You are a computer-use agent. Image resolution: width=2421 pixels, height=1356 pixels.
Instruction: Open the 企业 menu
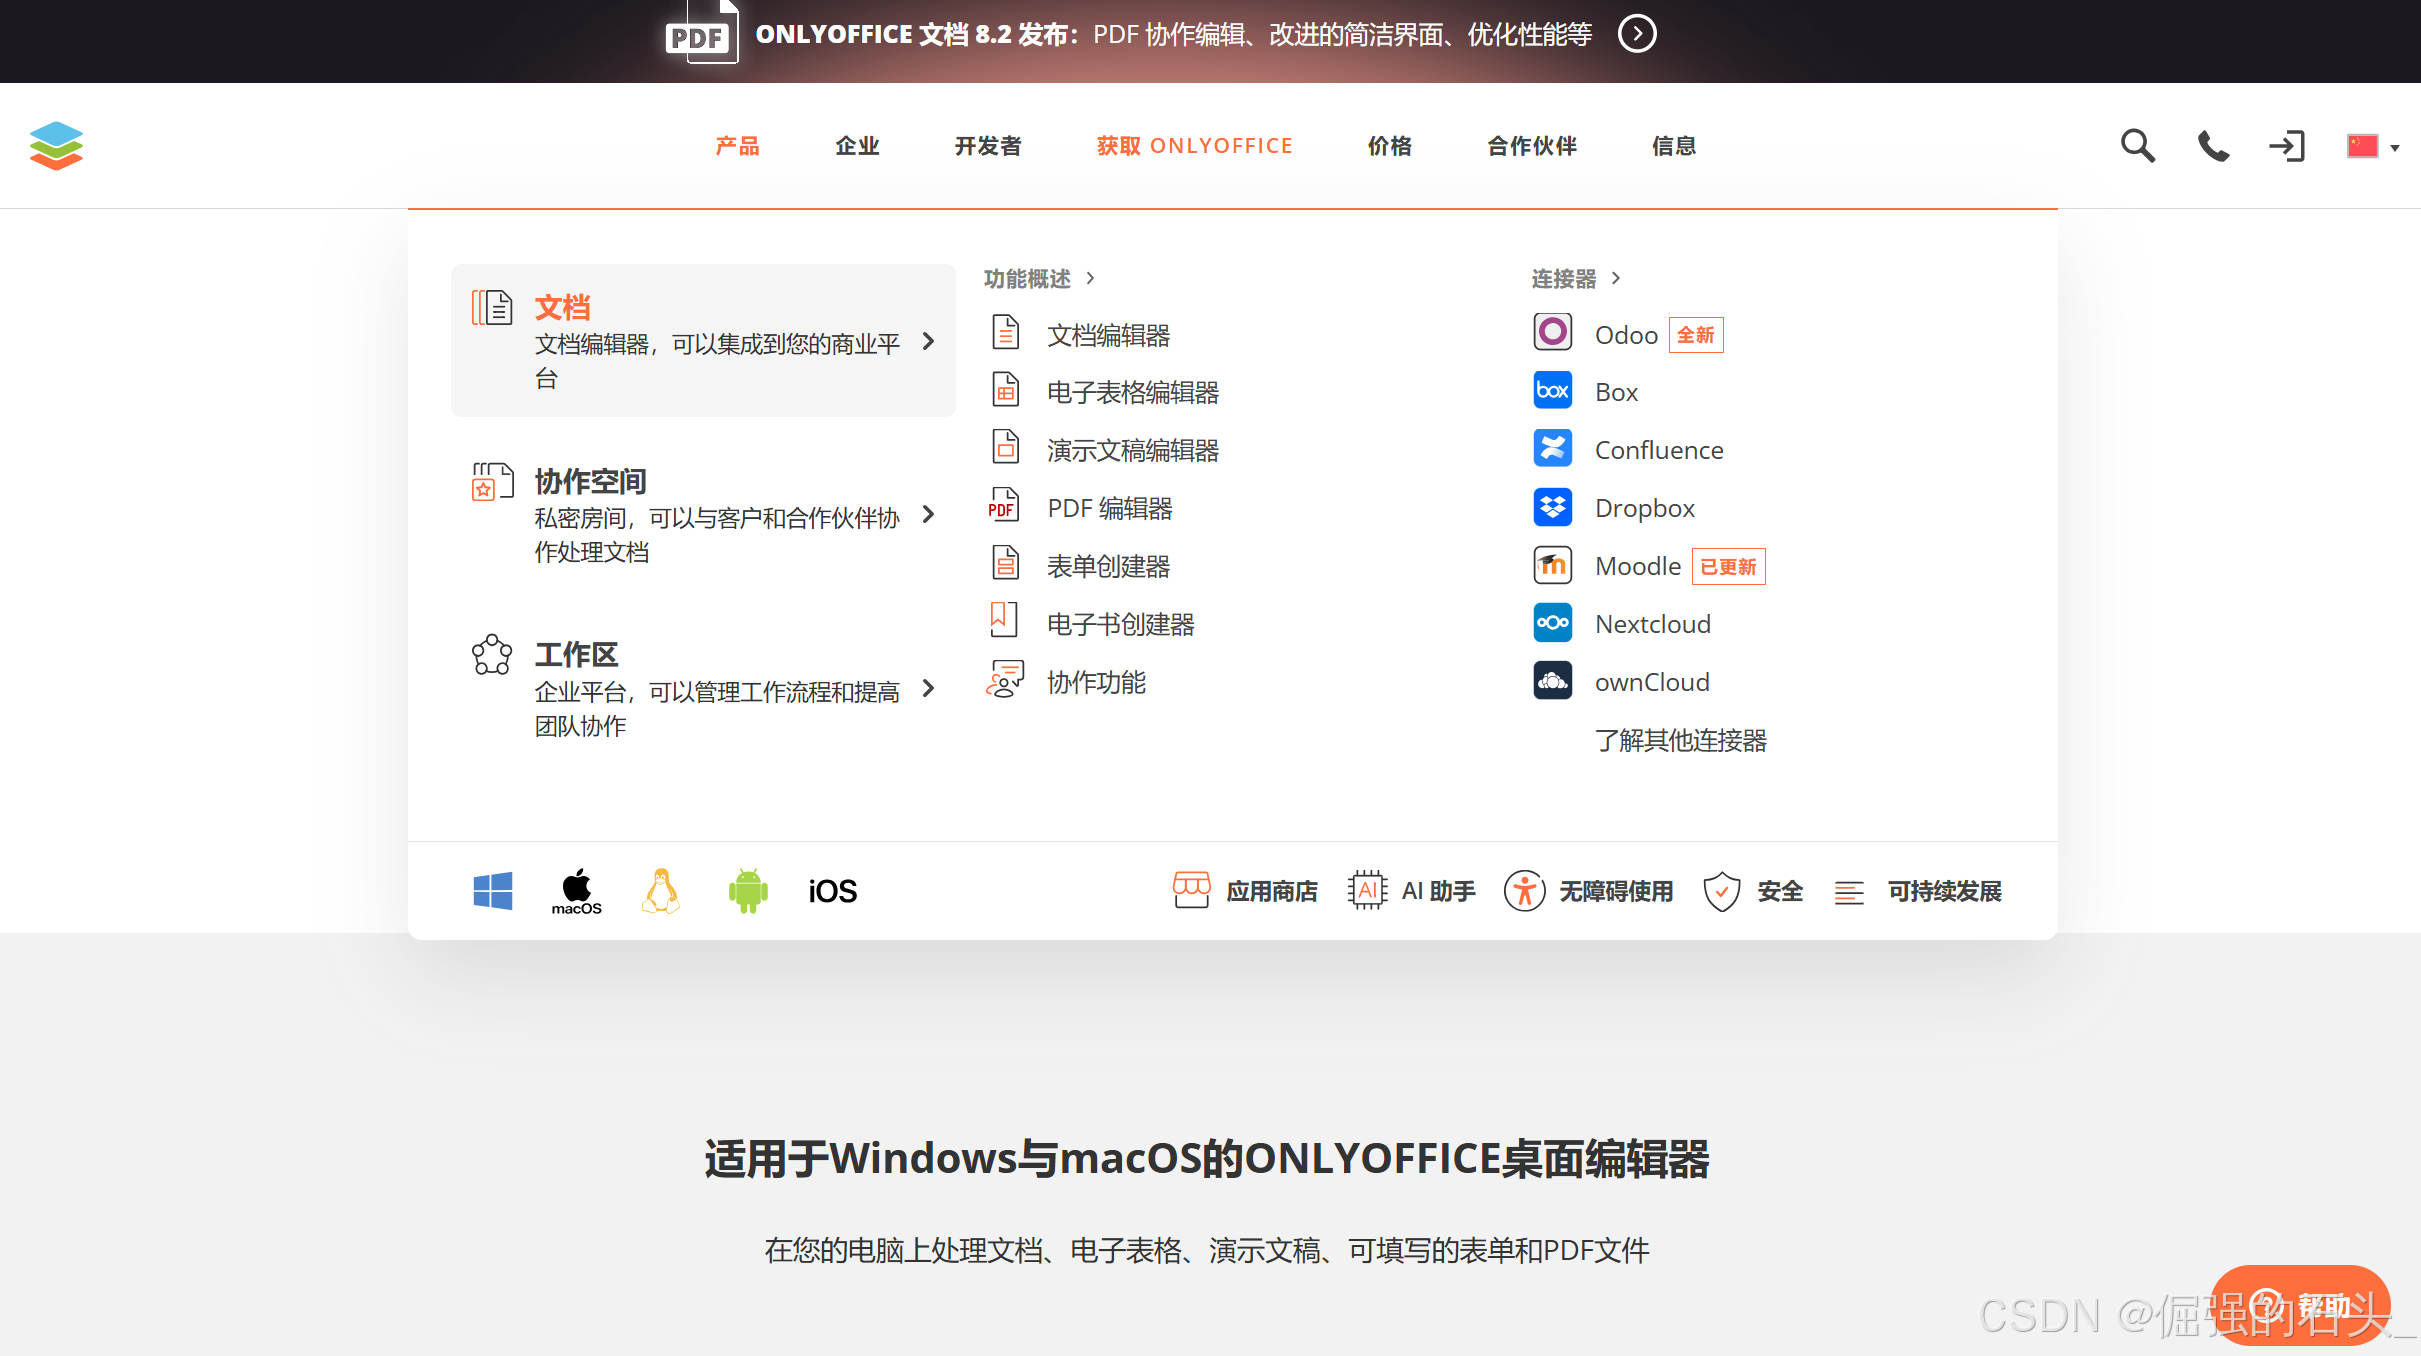pos(857,146)
